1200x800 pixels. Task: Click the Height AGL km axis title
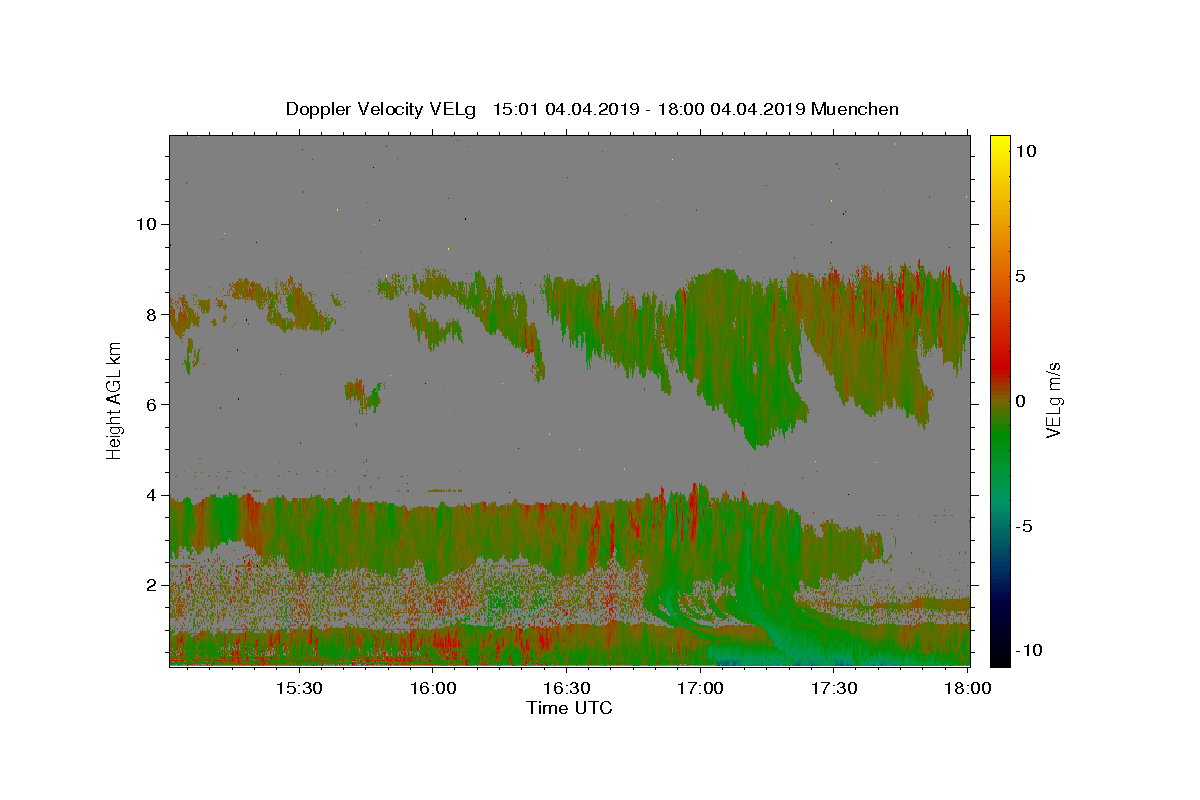click(115, 400)
